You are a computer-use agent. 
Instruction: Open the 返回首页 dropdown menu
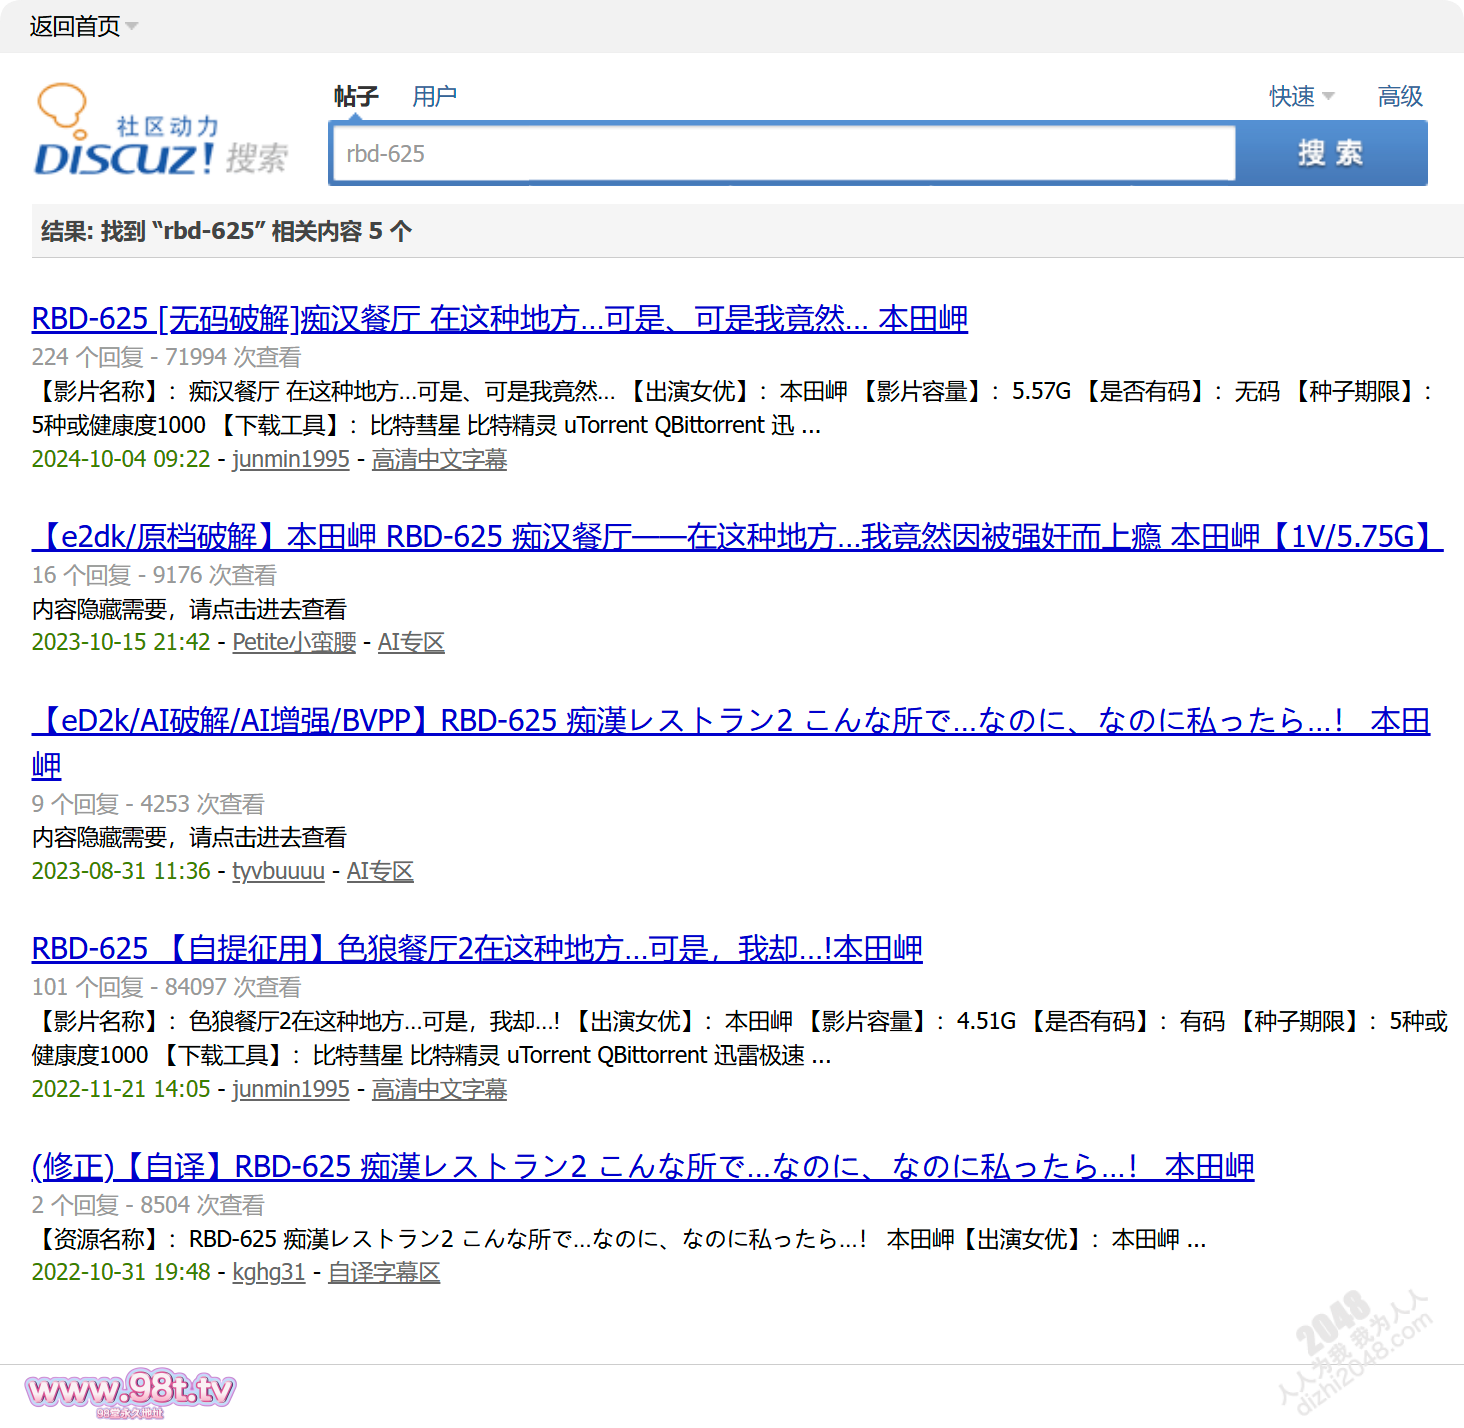pyautogui.click(x=83, y=26)
